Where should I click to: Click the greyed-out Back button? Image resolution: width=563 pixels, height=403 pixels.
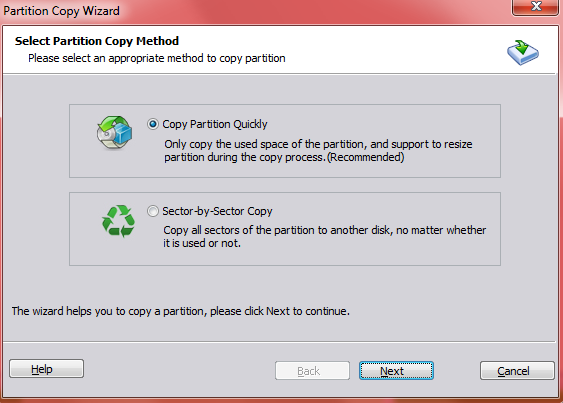[x=312, y=371]
